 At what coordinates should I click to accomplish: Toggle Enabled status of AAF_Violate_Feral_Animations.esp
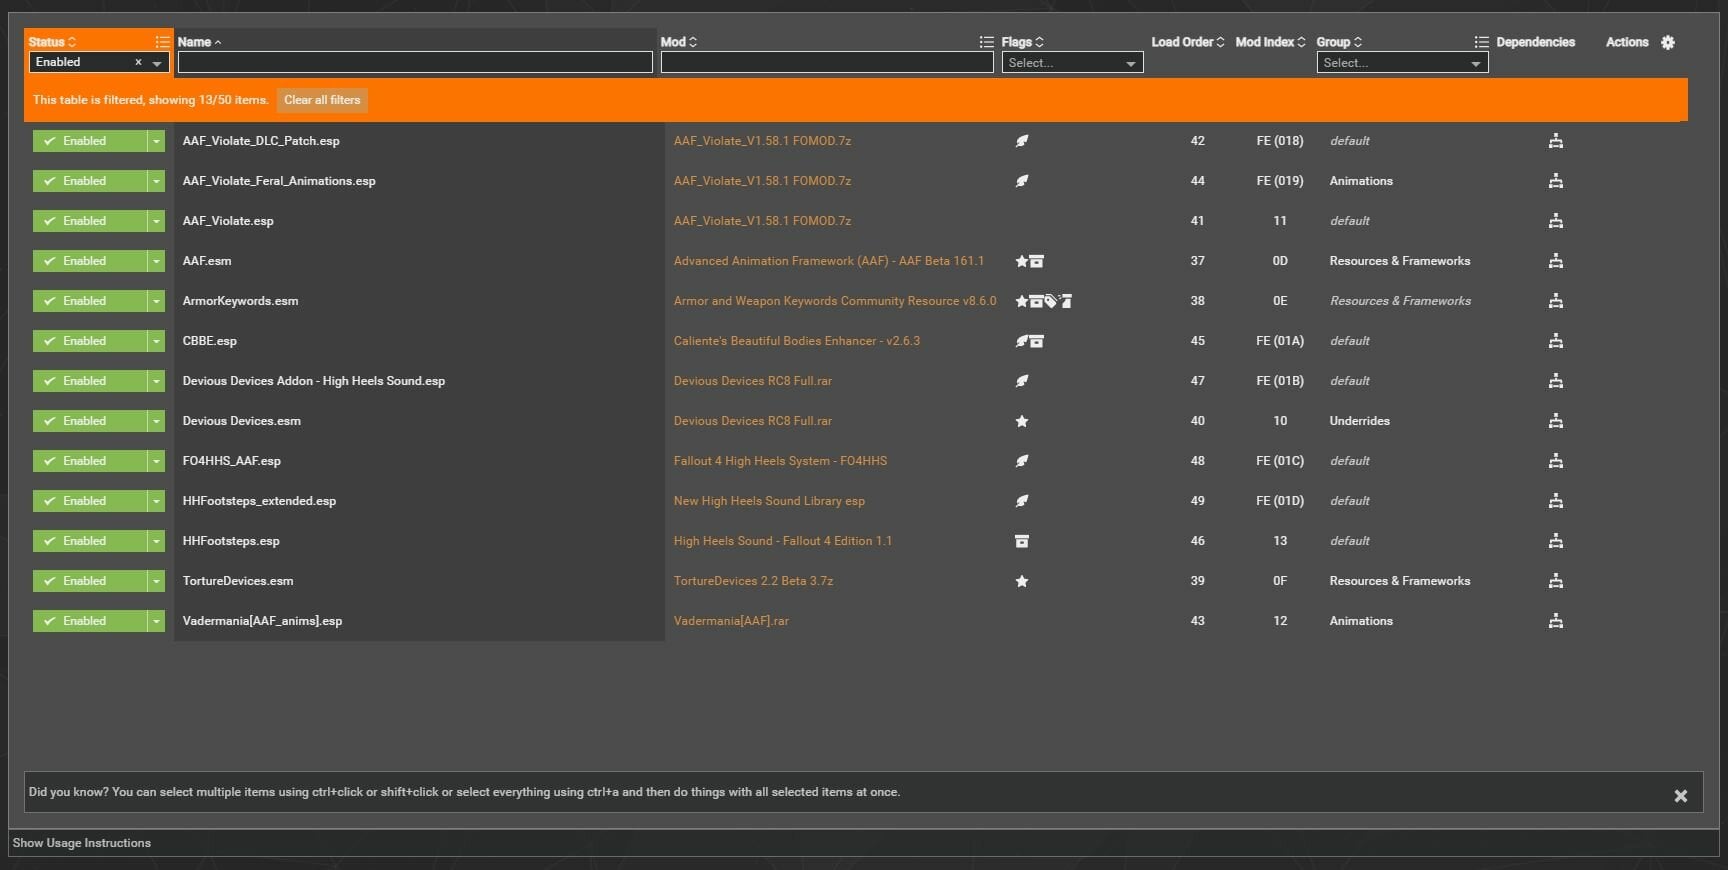click(x=90, y=181)
